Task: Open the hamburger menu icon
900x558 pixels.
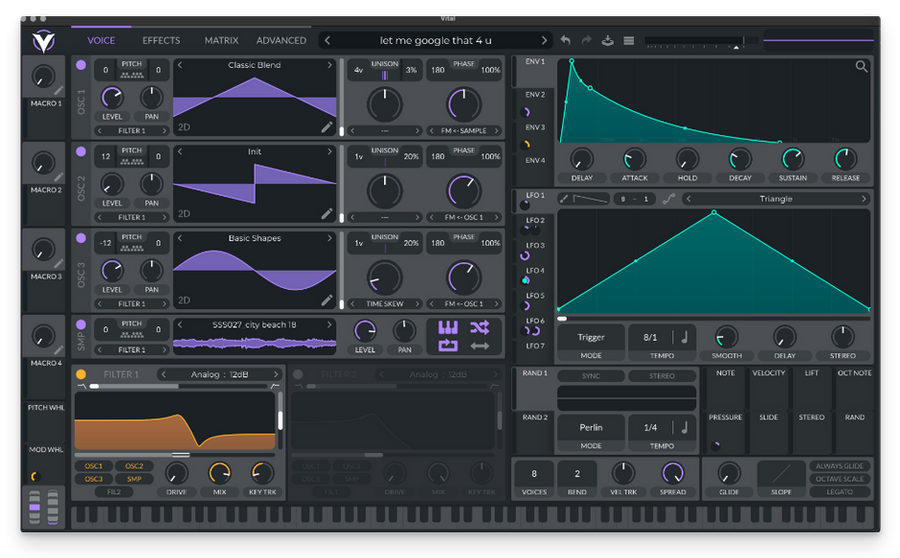Action: click(629, 41)
